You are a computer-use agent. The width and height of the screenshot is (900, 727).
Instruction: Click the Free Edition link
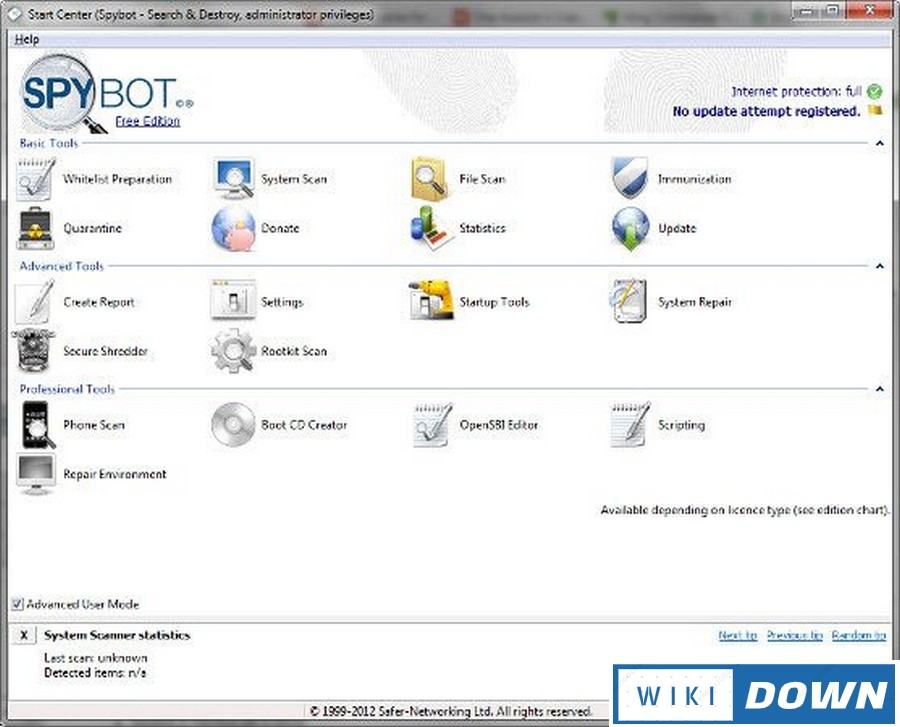148,121
